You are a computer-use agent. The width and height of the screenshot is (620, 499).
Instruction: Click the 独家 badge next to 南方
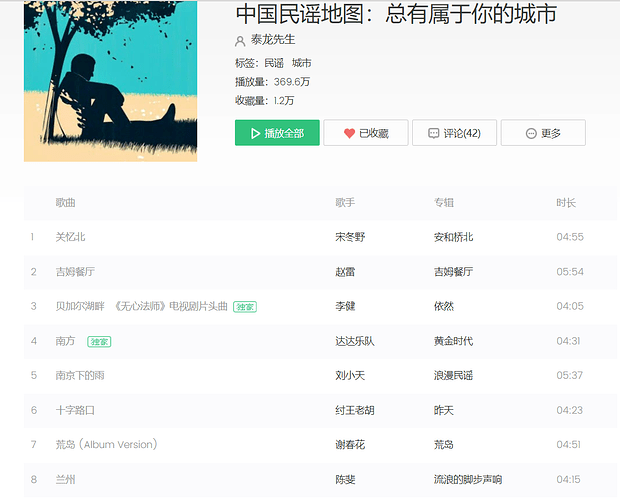(x=99, y=341)
